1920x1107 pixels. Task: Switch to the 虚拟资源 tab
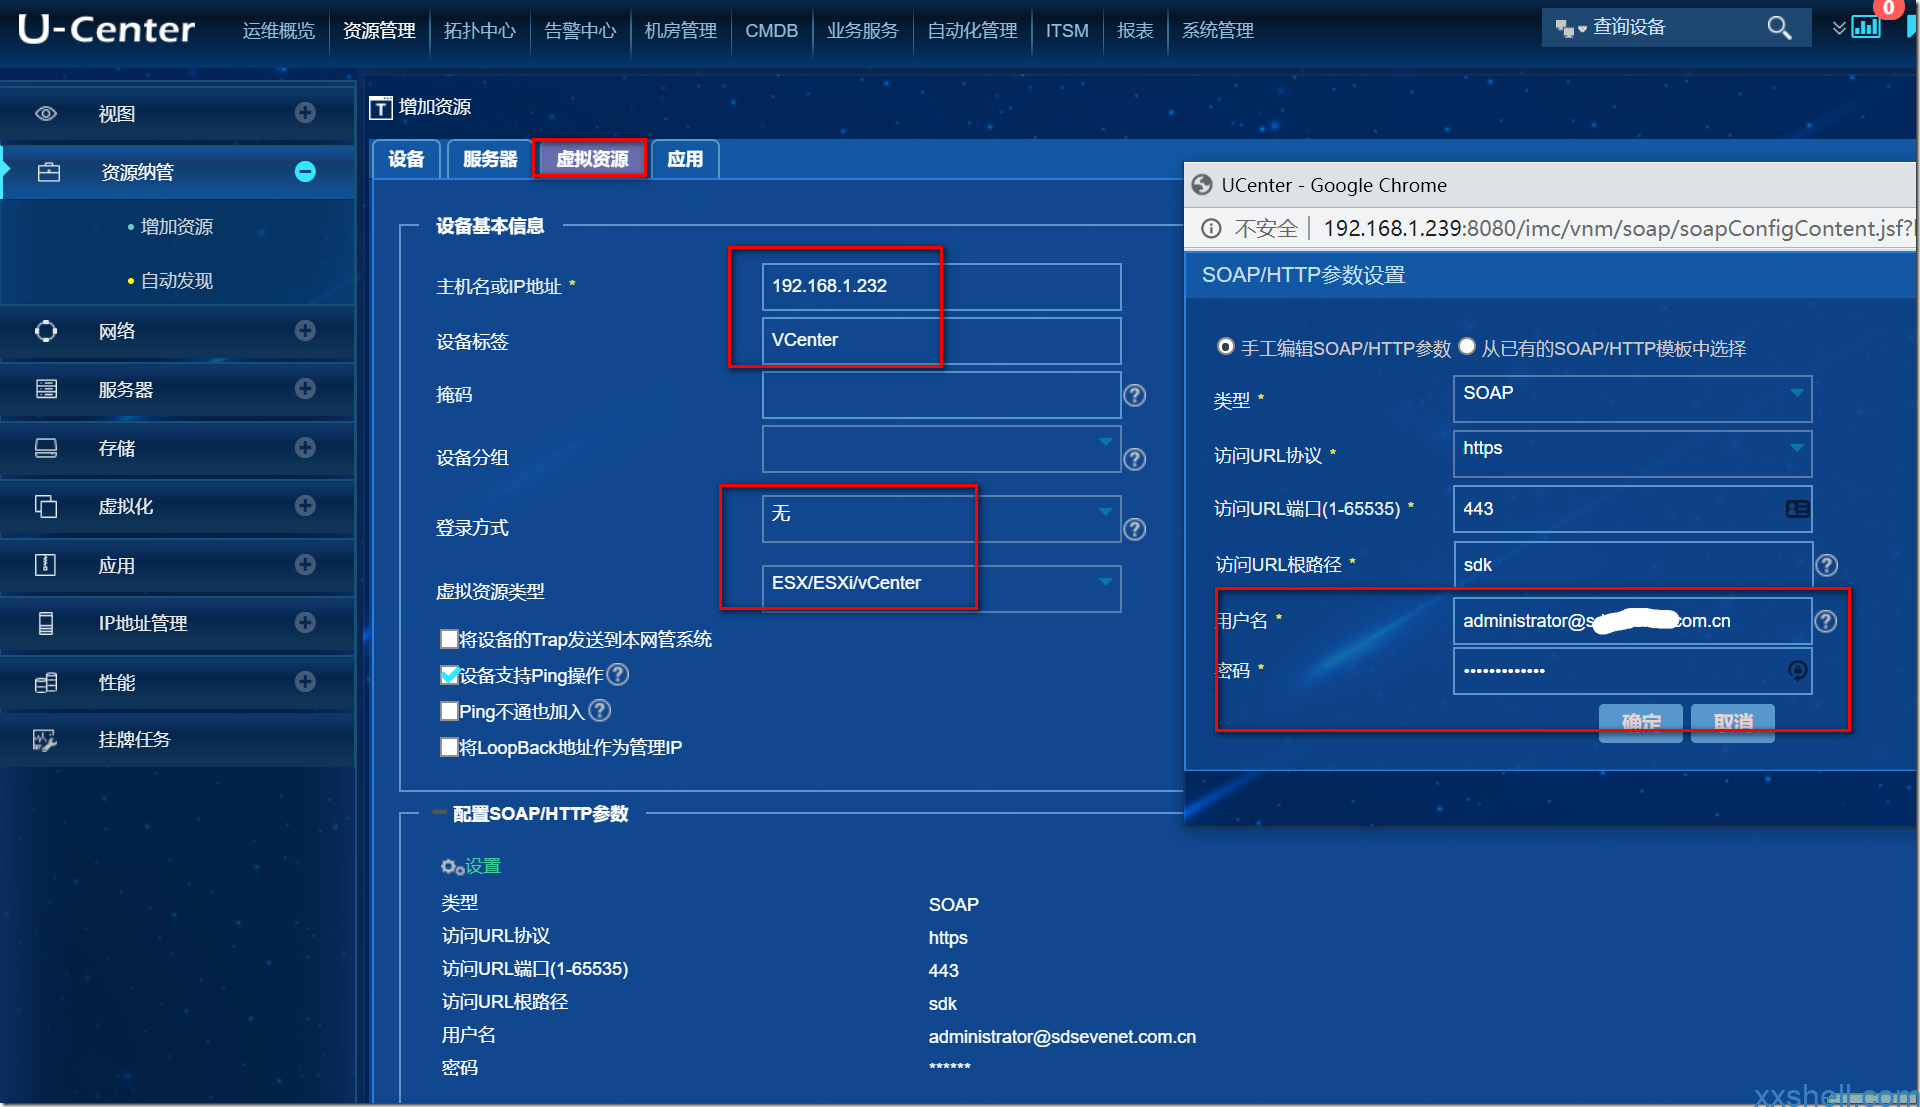[592, 159]
